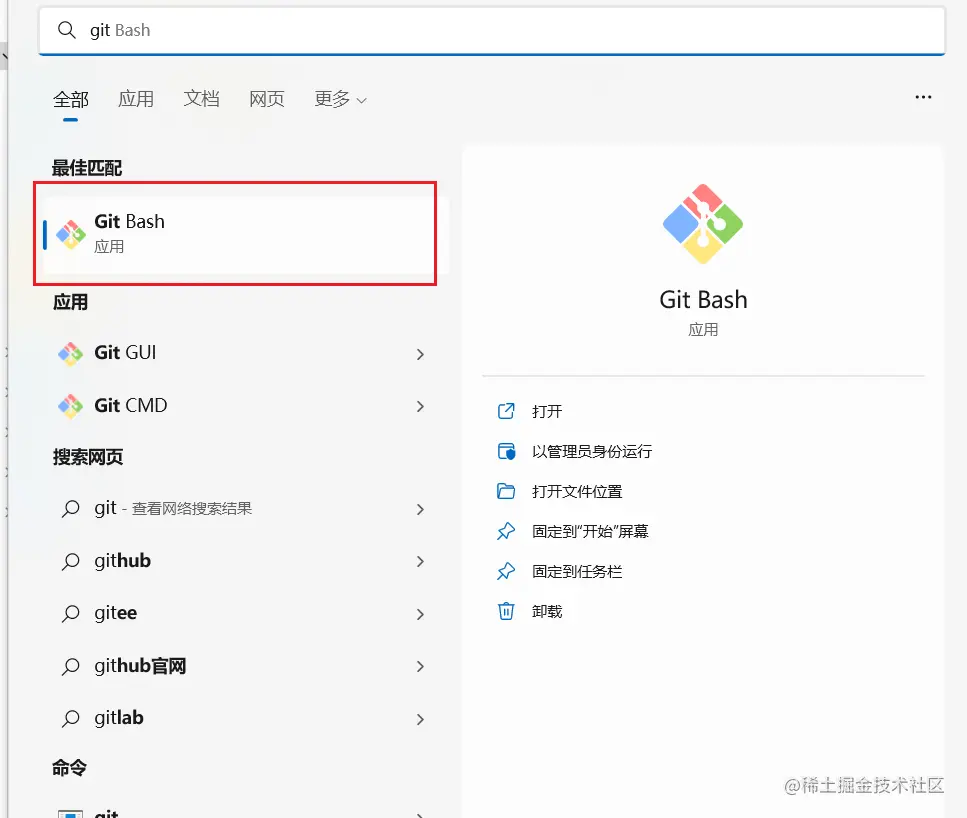Click the large Git Bash logo in preview
967x818 pixels.
[703, 224]
